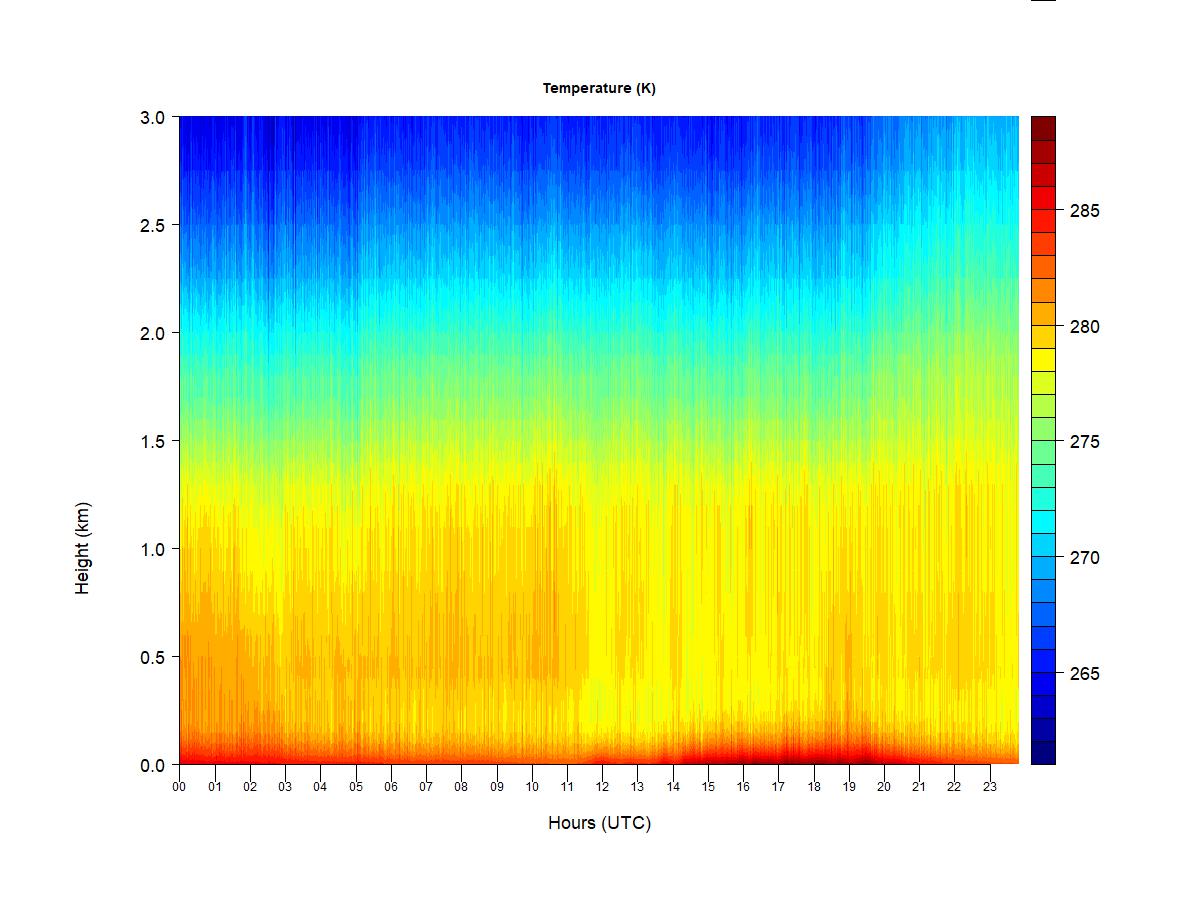
Task: Click hour label 00 on the x-axis
Action: pos(179,787)
